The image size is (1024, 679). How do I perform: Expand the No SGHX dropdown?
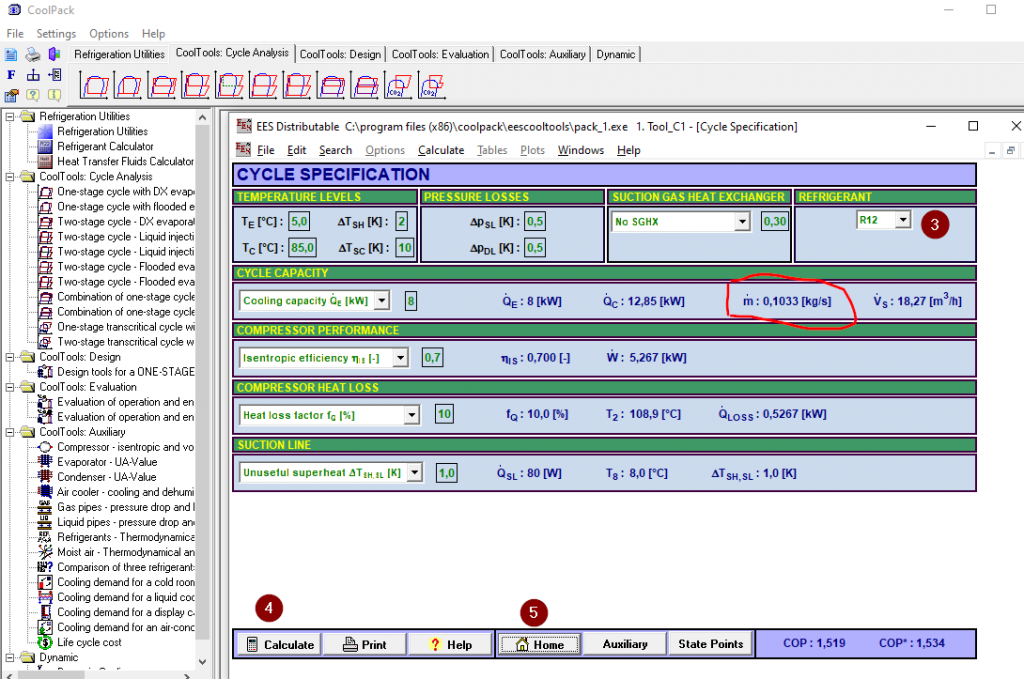point(744,222)
